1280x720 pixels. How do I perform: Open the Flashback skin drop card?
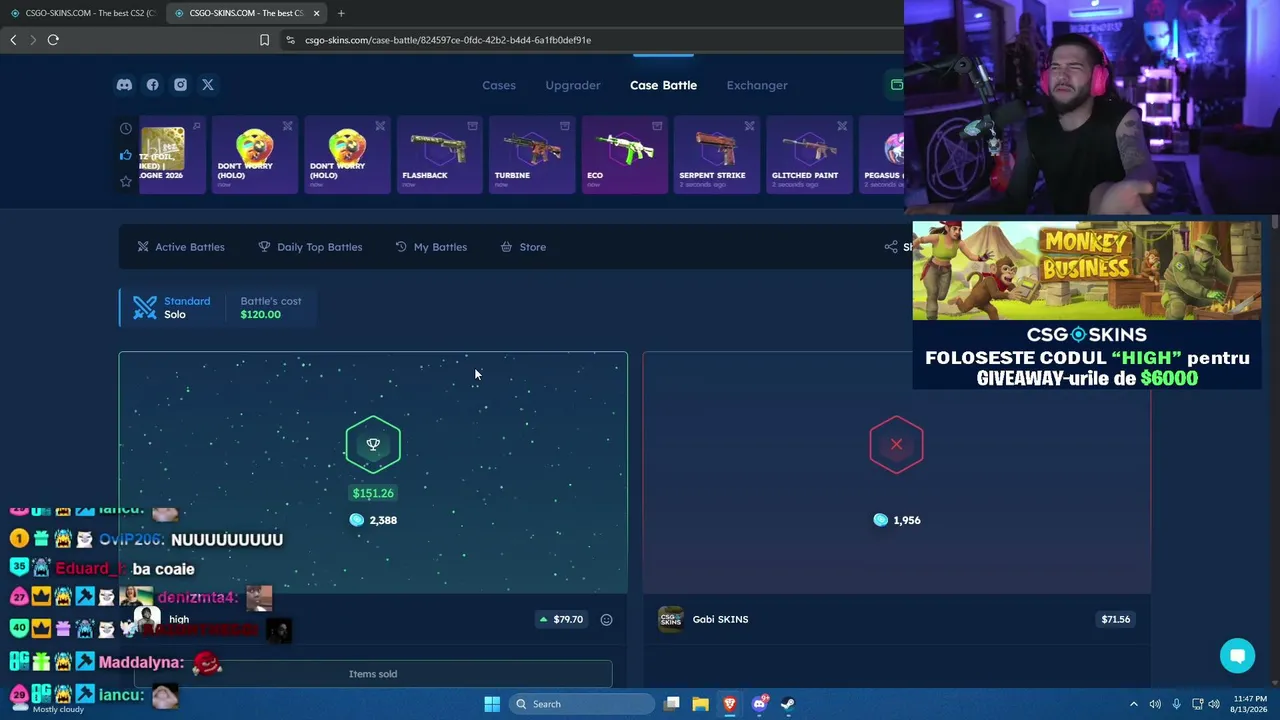click(439, 155)
